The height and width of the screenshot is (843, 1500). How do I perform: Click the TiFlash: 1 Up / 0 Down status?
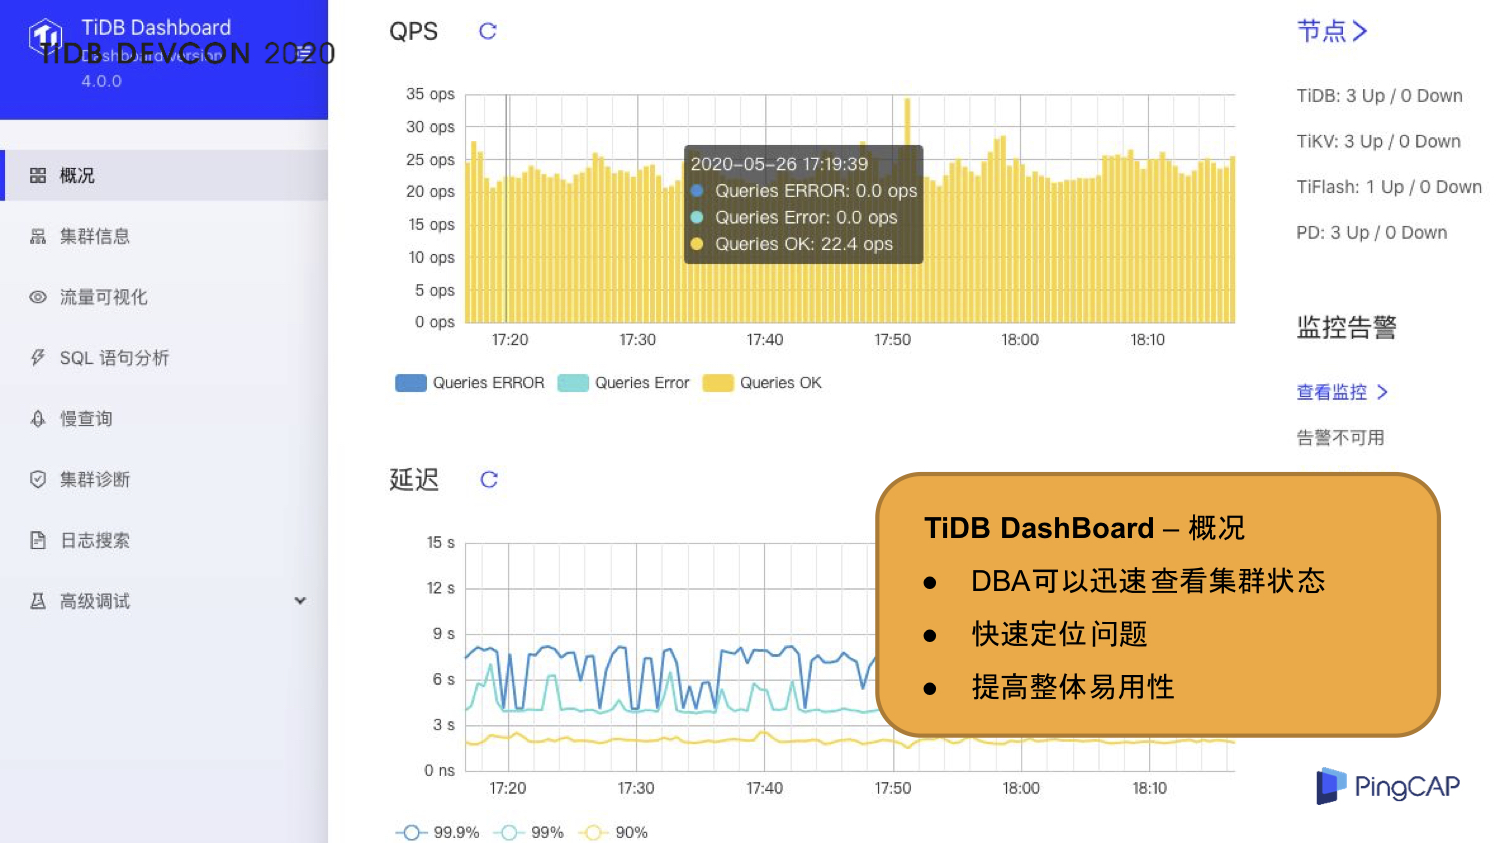pyautogui.click(x=1389, y=187)
